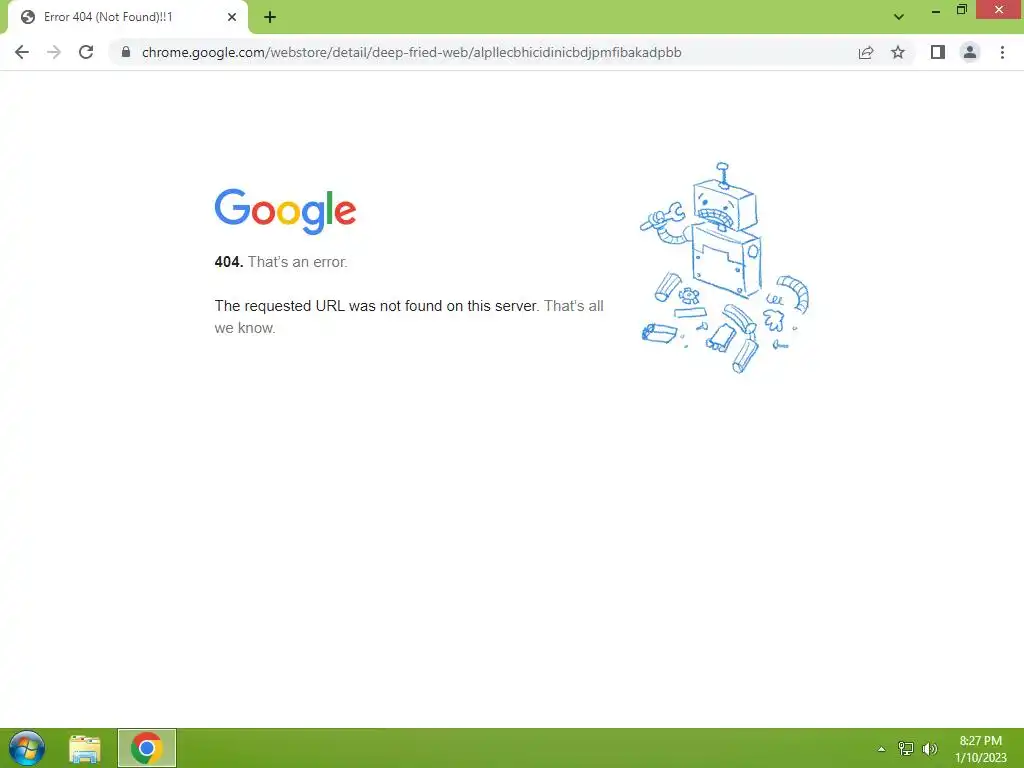Click the chrome.google.com address bar
Viewport: 1024px width, 768px height.
point(483,52)
